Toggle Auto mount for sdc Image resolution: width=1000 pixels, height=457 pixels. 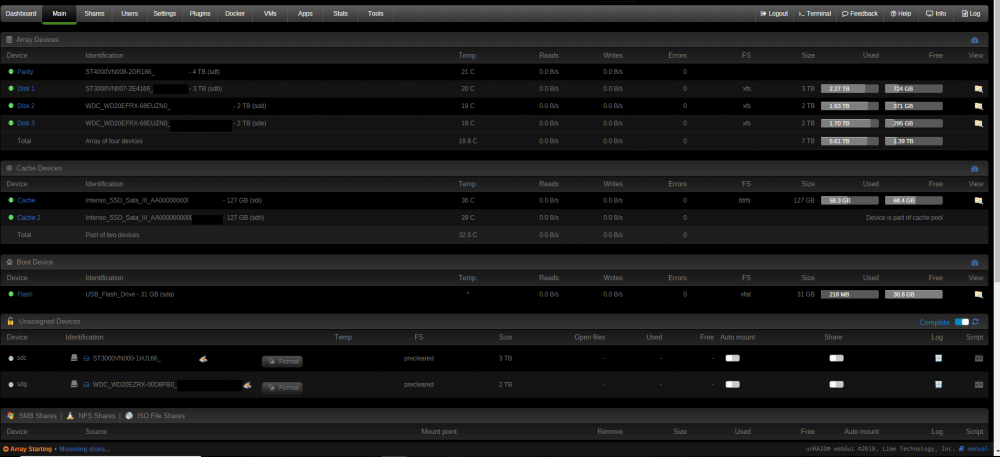point(733,358)
